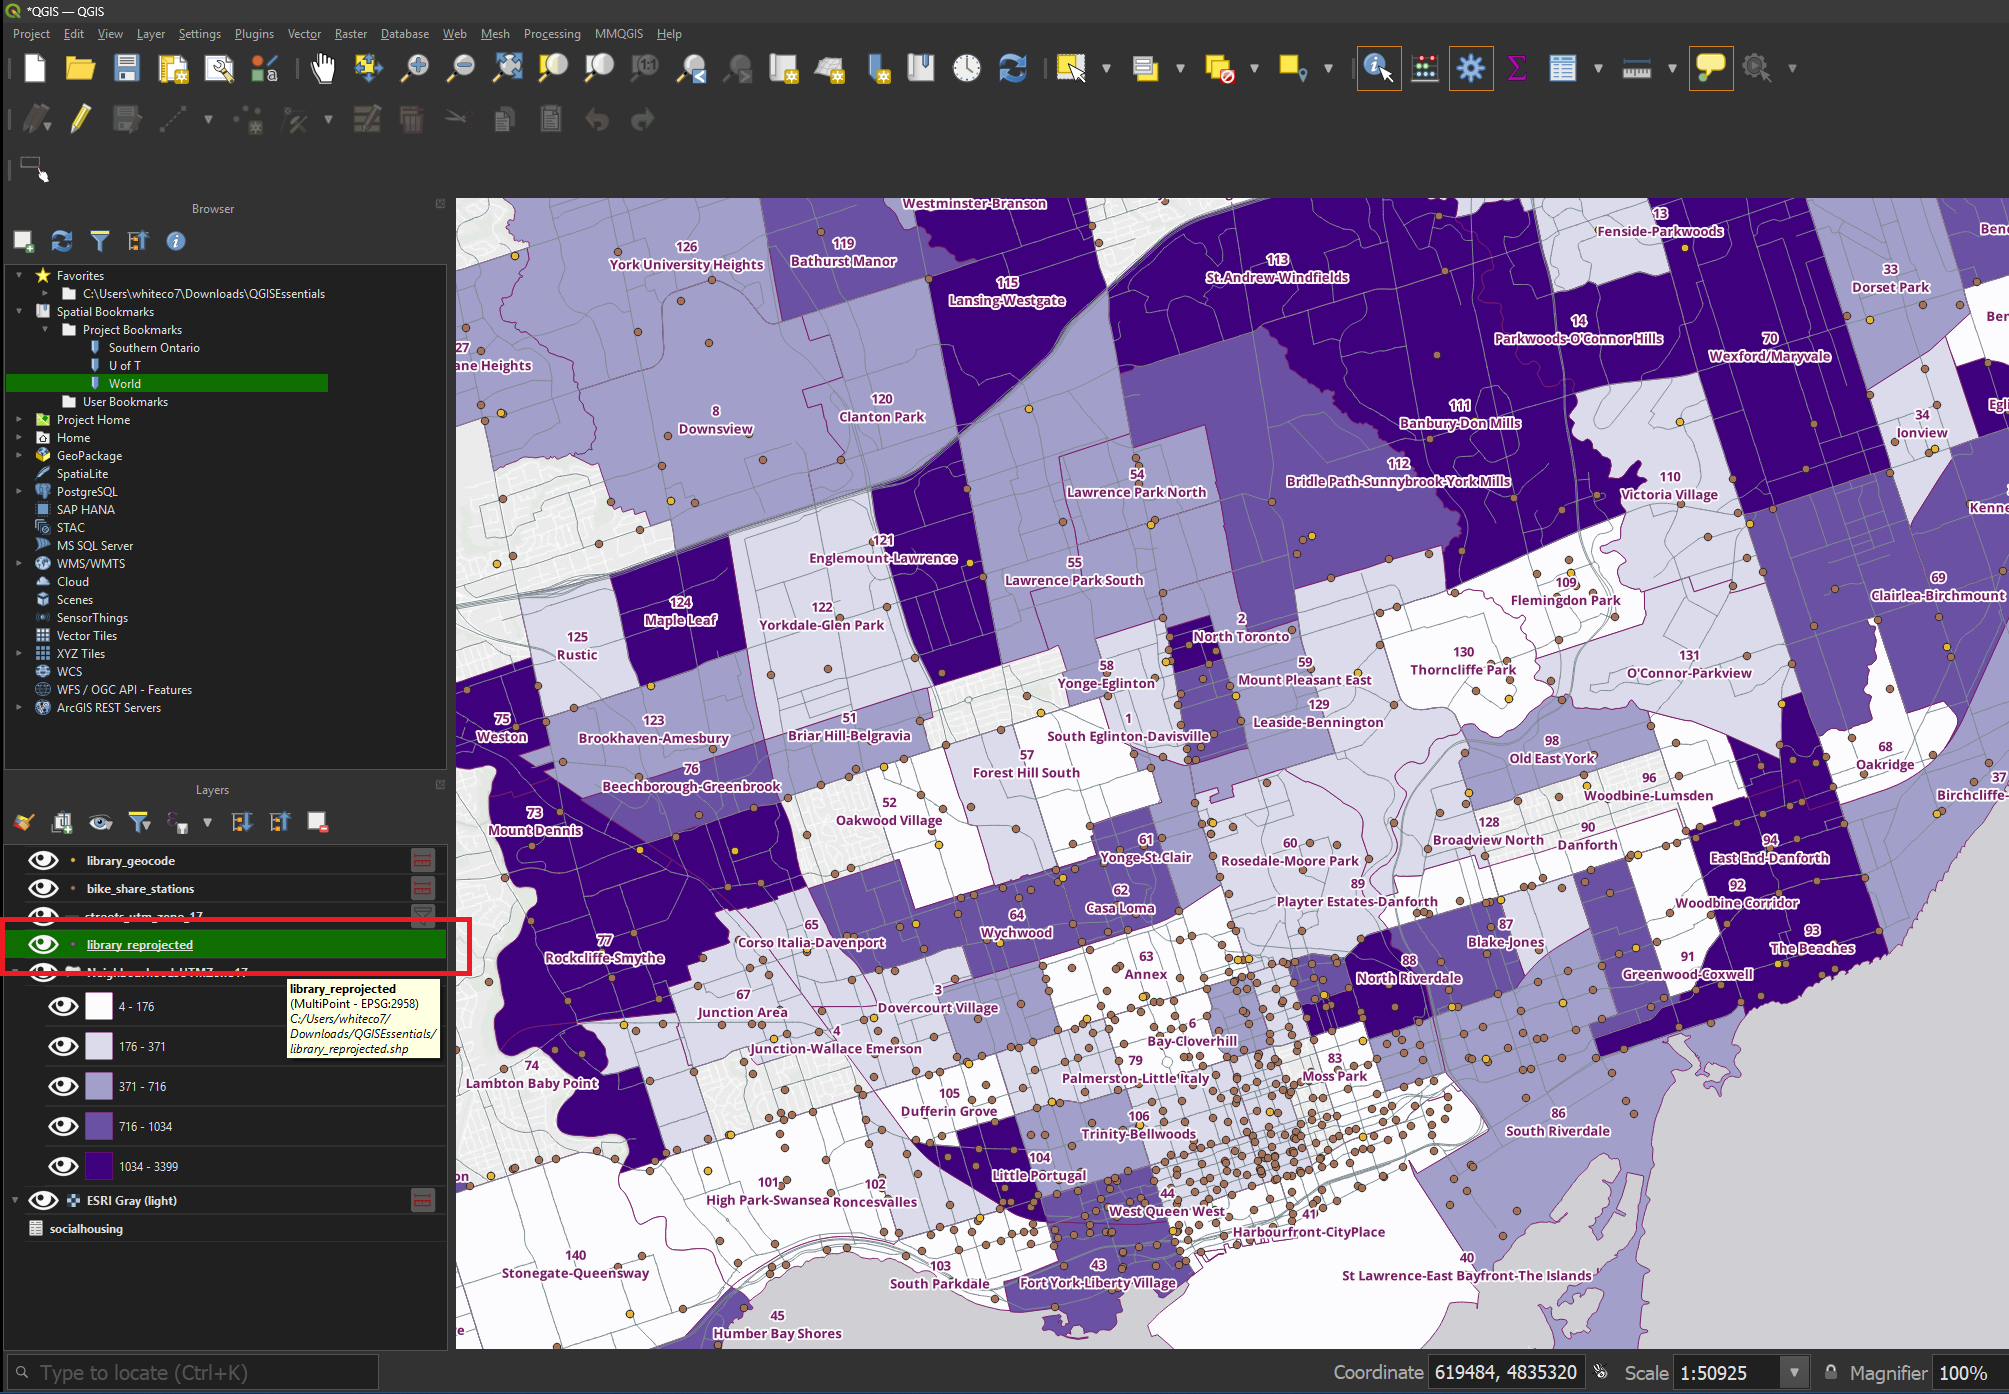Click the Zoom Full extent tool
The width and height of the screenshot is (2009, 1394).
coord(507,68)
